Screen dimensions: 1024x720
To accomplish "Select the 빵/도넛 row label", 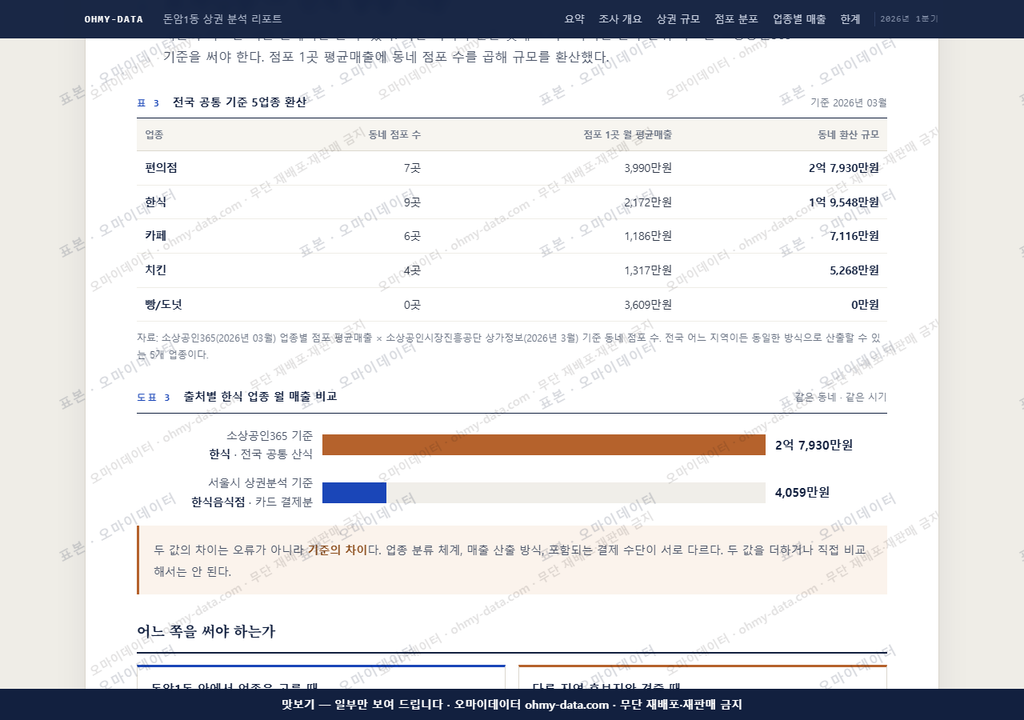I will 163,305.
